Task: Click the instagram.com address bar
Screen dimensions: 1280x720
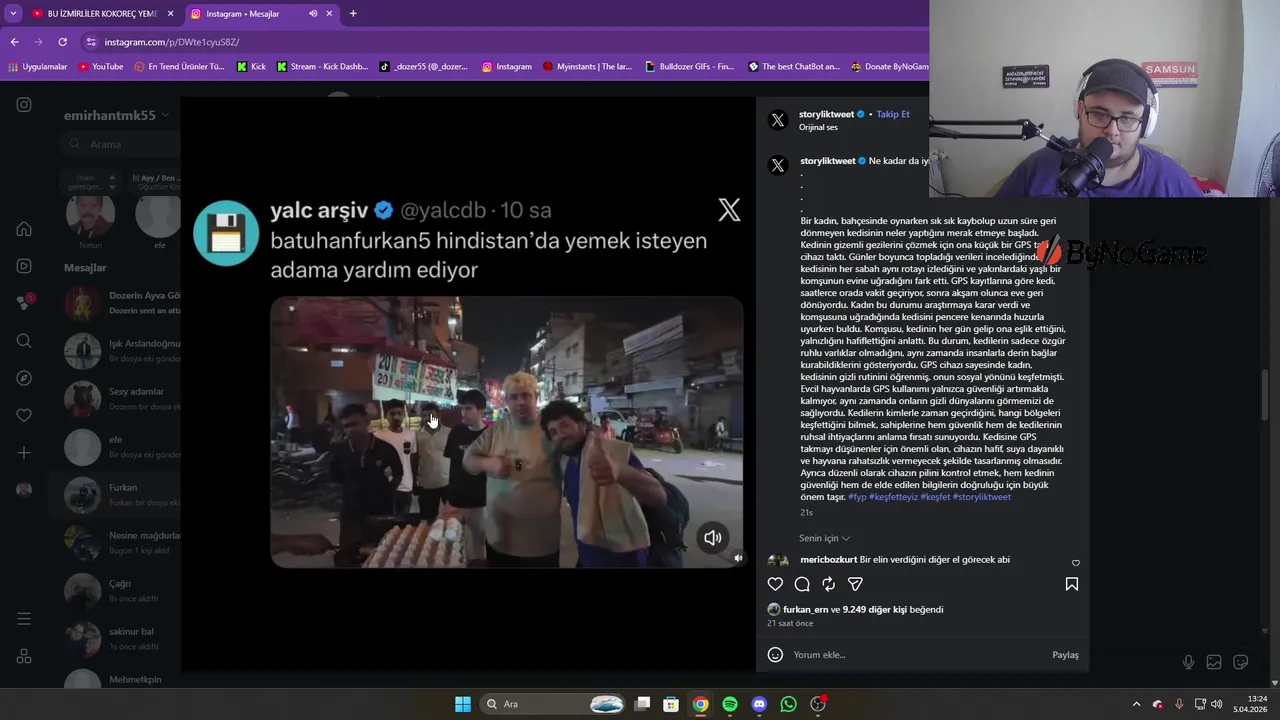Action: pyautogui.click(x=500, y=42)
